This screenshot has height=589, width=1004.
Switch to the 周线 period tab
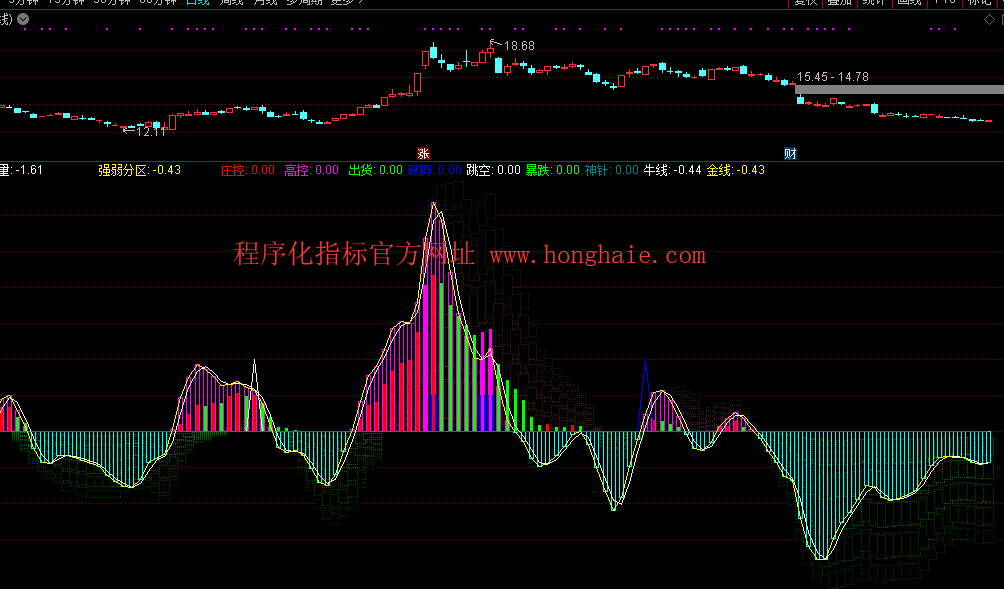[x=231, y=3]
